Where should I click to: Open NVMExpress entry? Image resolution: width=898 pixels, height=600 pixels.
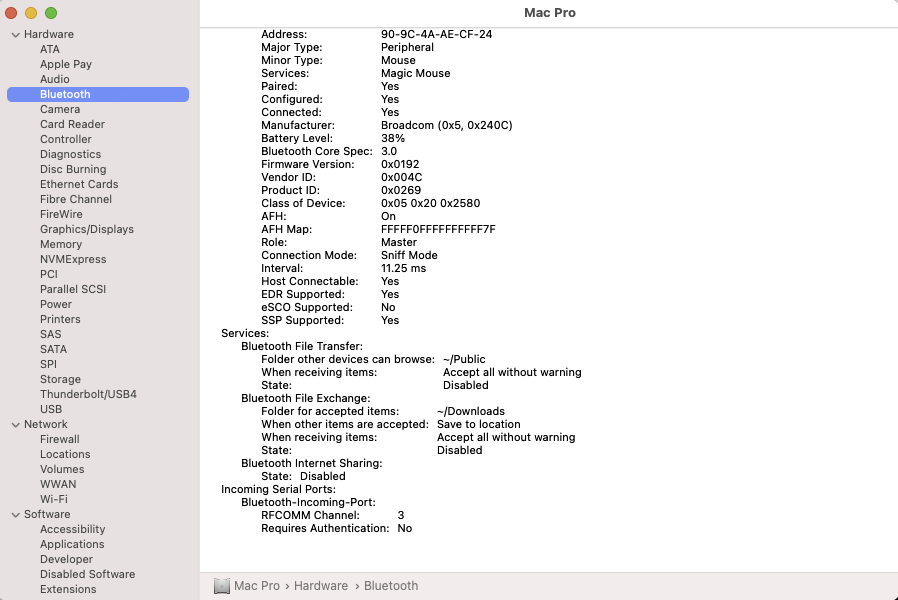coord(73,259)
